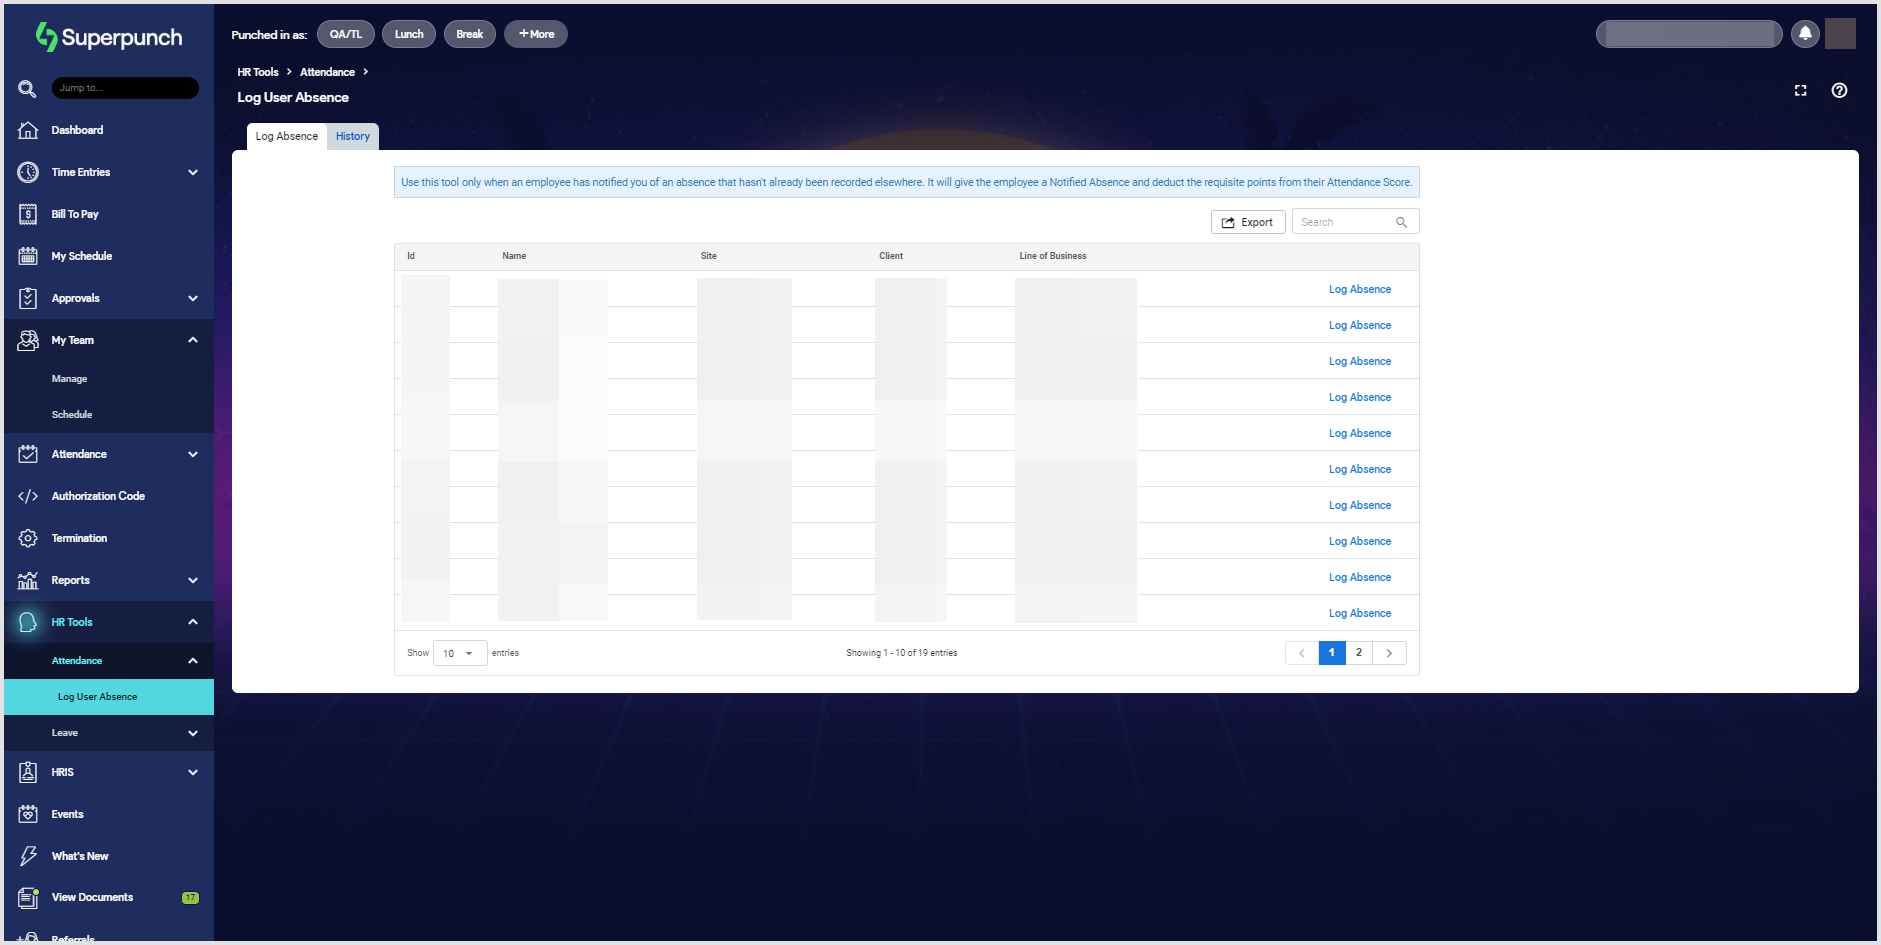Toggle fullscreen view icon
This screenshot has height=945, width=1881.
click(1800, 90)
